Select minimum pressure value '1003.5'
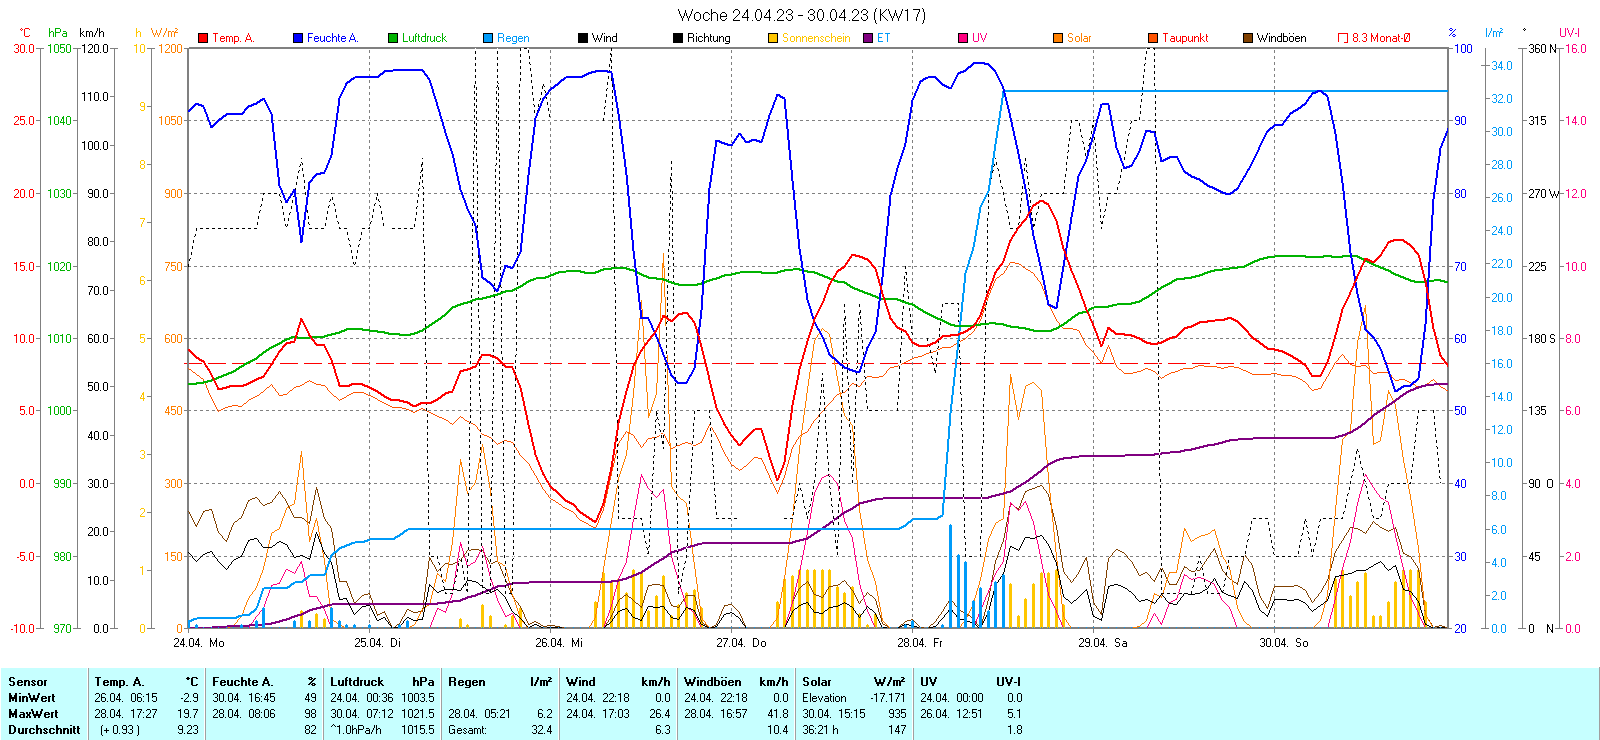1600x740 pixels. pos(418,698)
